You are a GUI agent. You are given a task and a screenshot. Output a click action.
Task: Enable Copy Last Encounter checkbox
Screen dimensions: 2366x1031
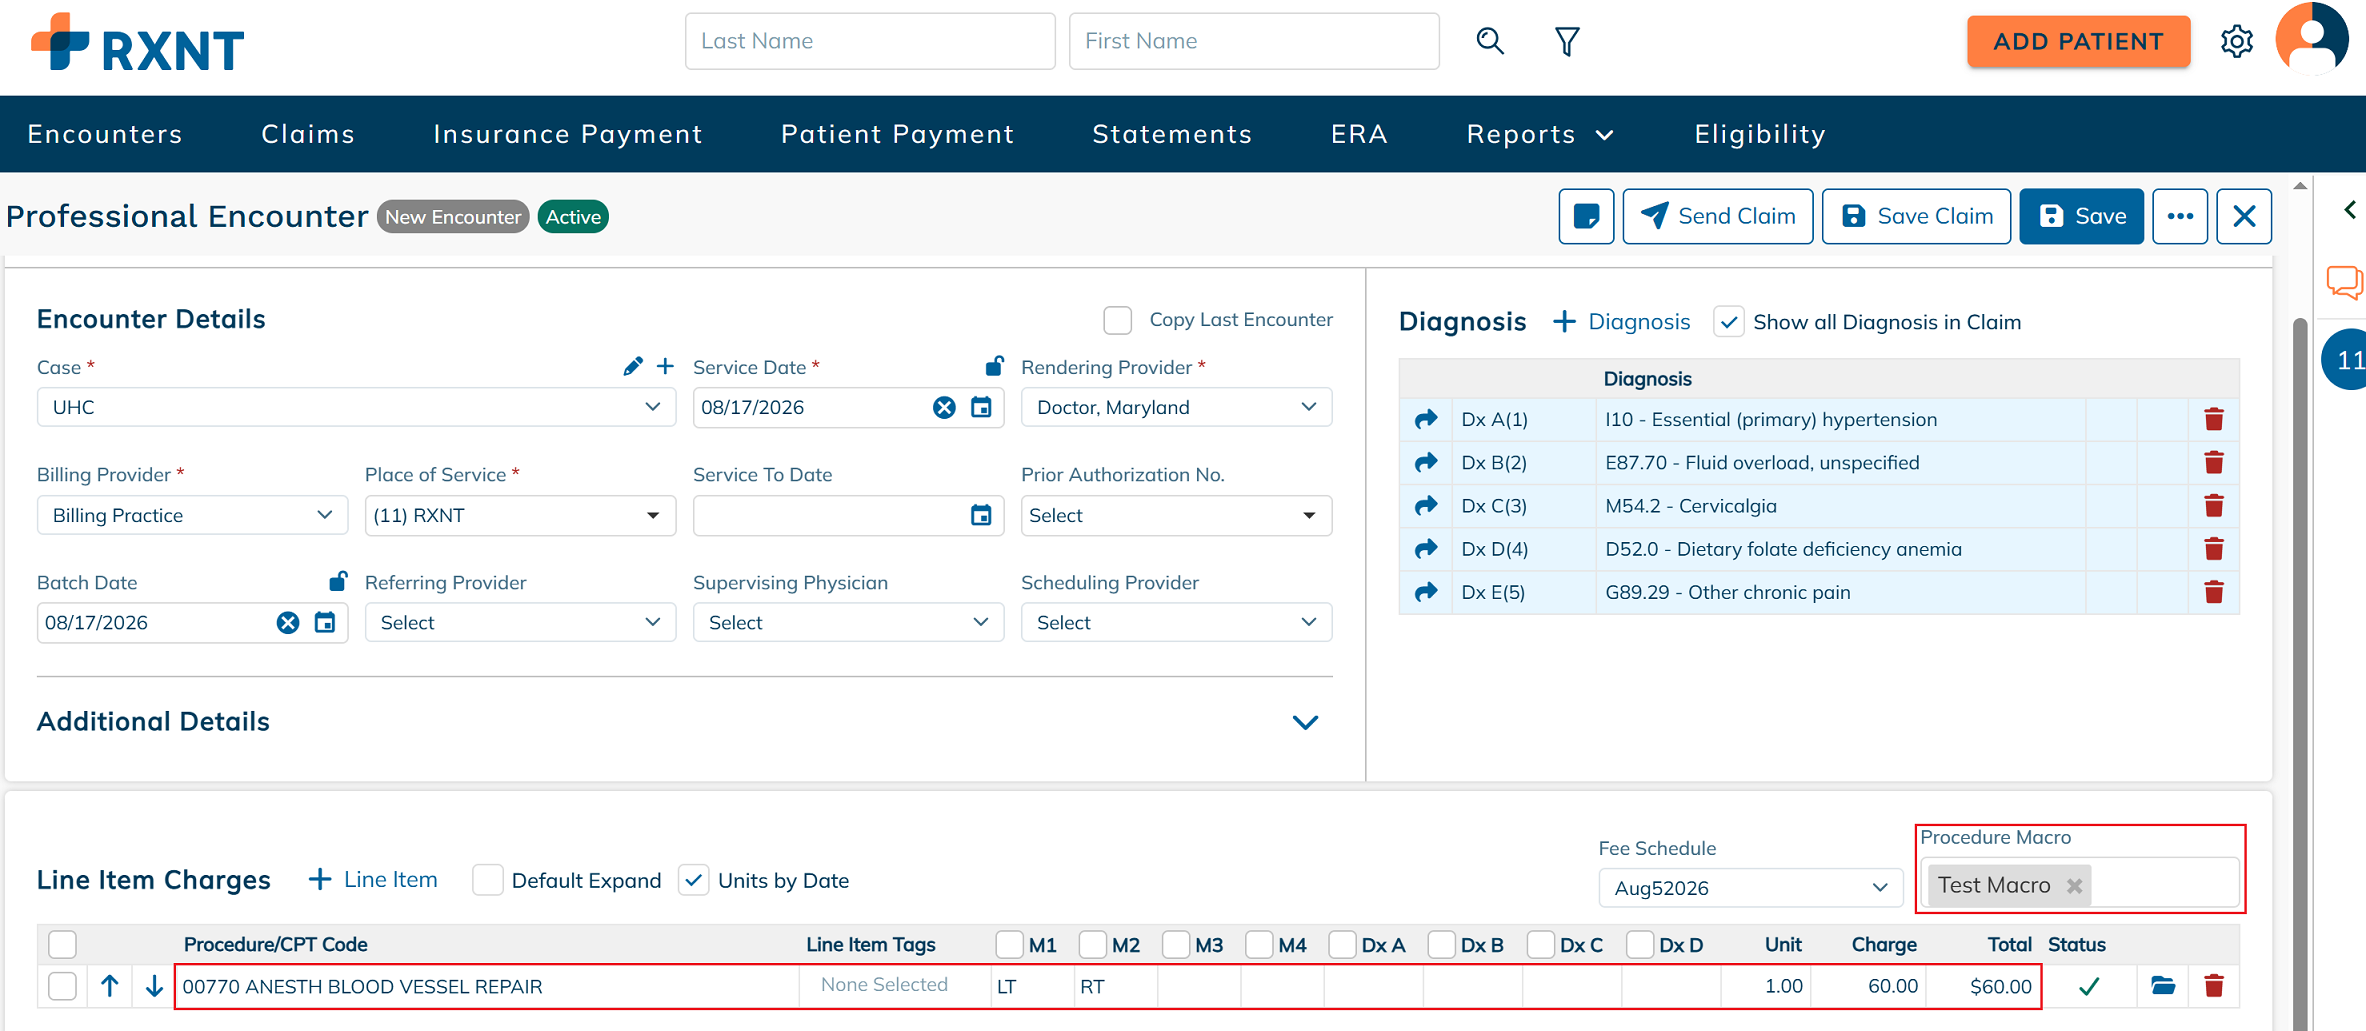(x=1118, y=320)
